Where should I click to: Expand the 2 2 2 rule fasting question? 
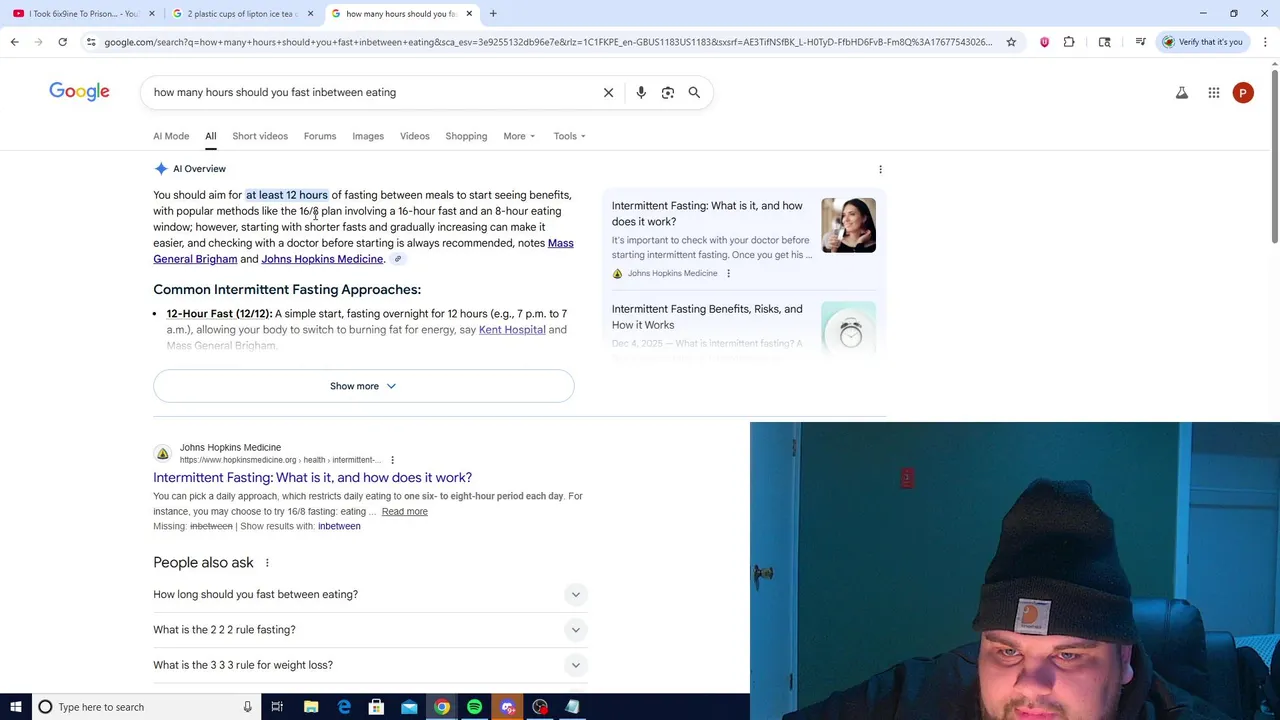[x=369, y=630]
